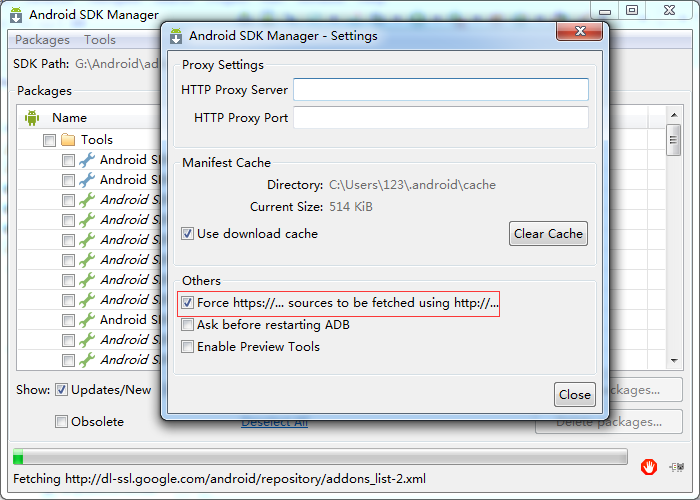
Task: Click the Settings dialog title bar icon
Action: pos(176,36)
